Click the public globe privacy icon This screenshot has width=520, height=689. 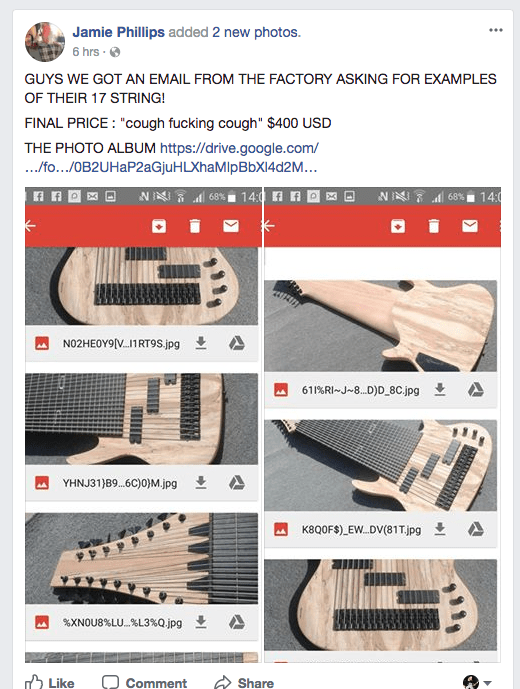tap(115, 52)
